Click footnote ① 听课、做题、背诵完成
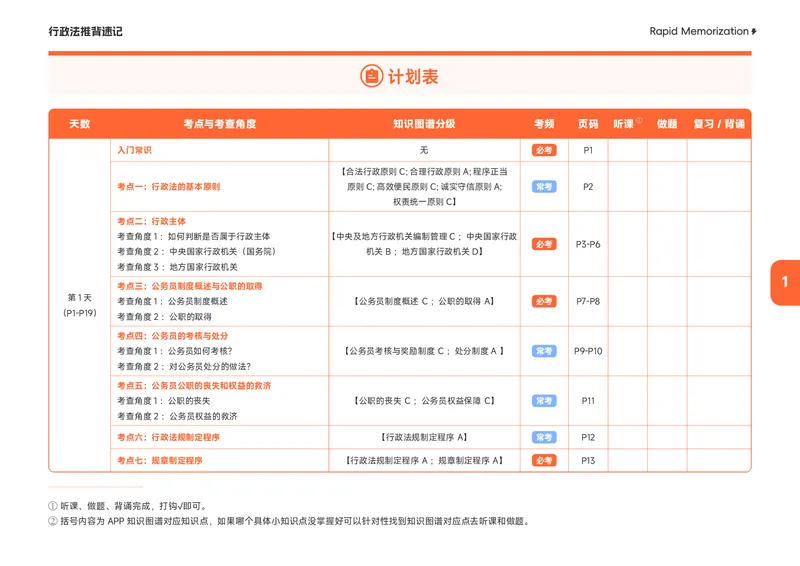The height and width of the screenshot is (566, 800). tap(128, 506)
